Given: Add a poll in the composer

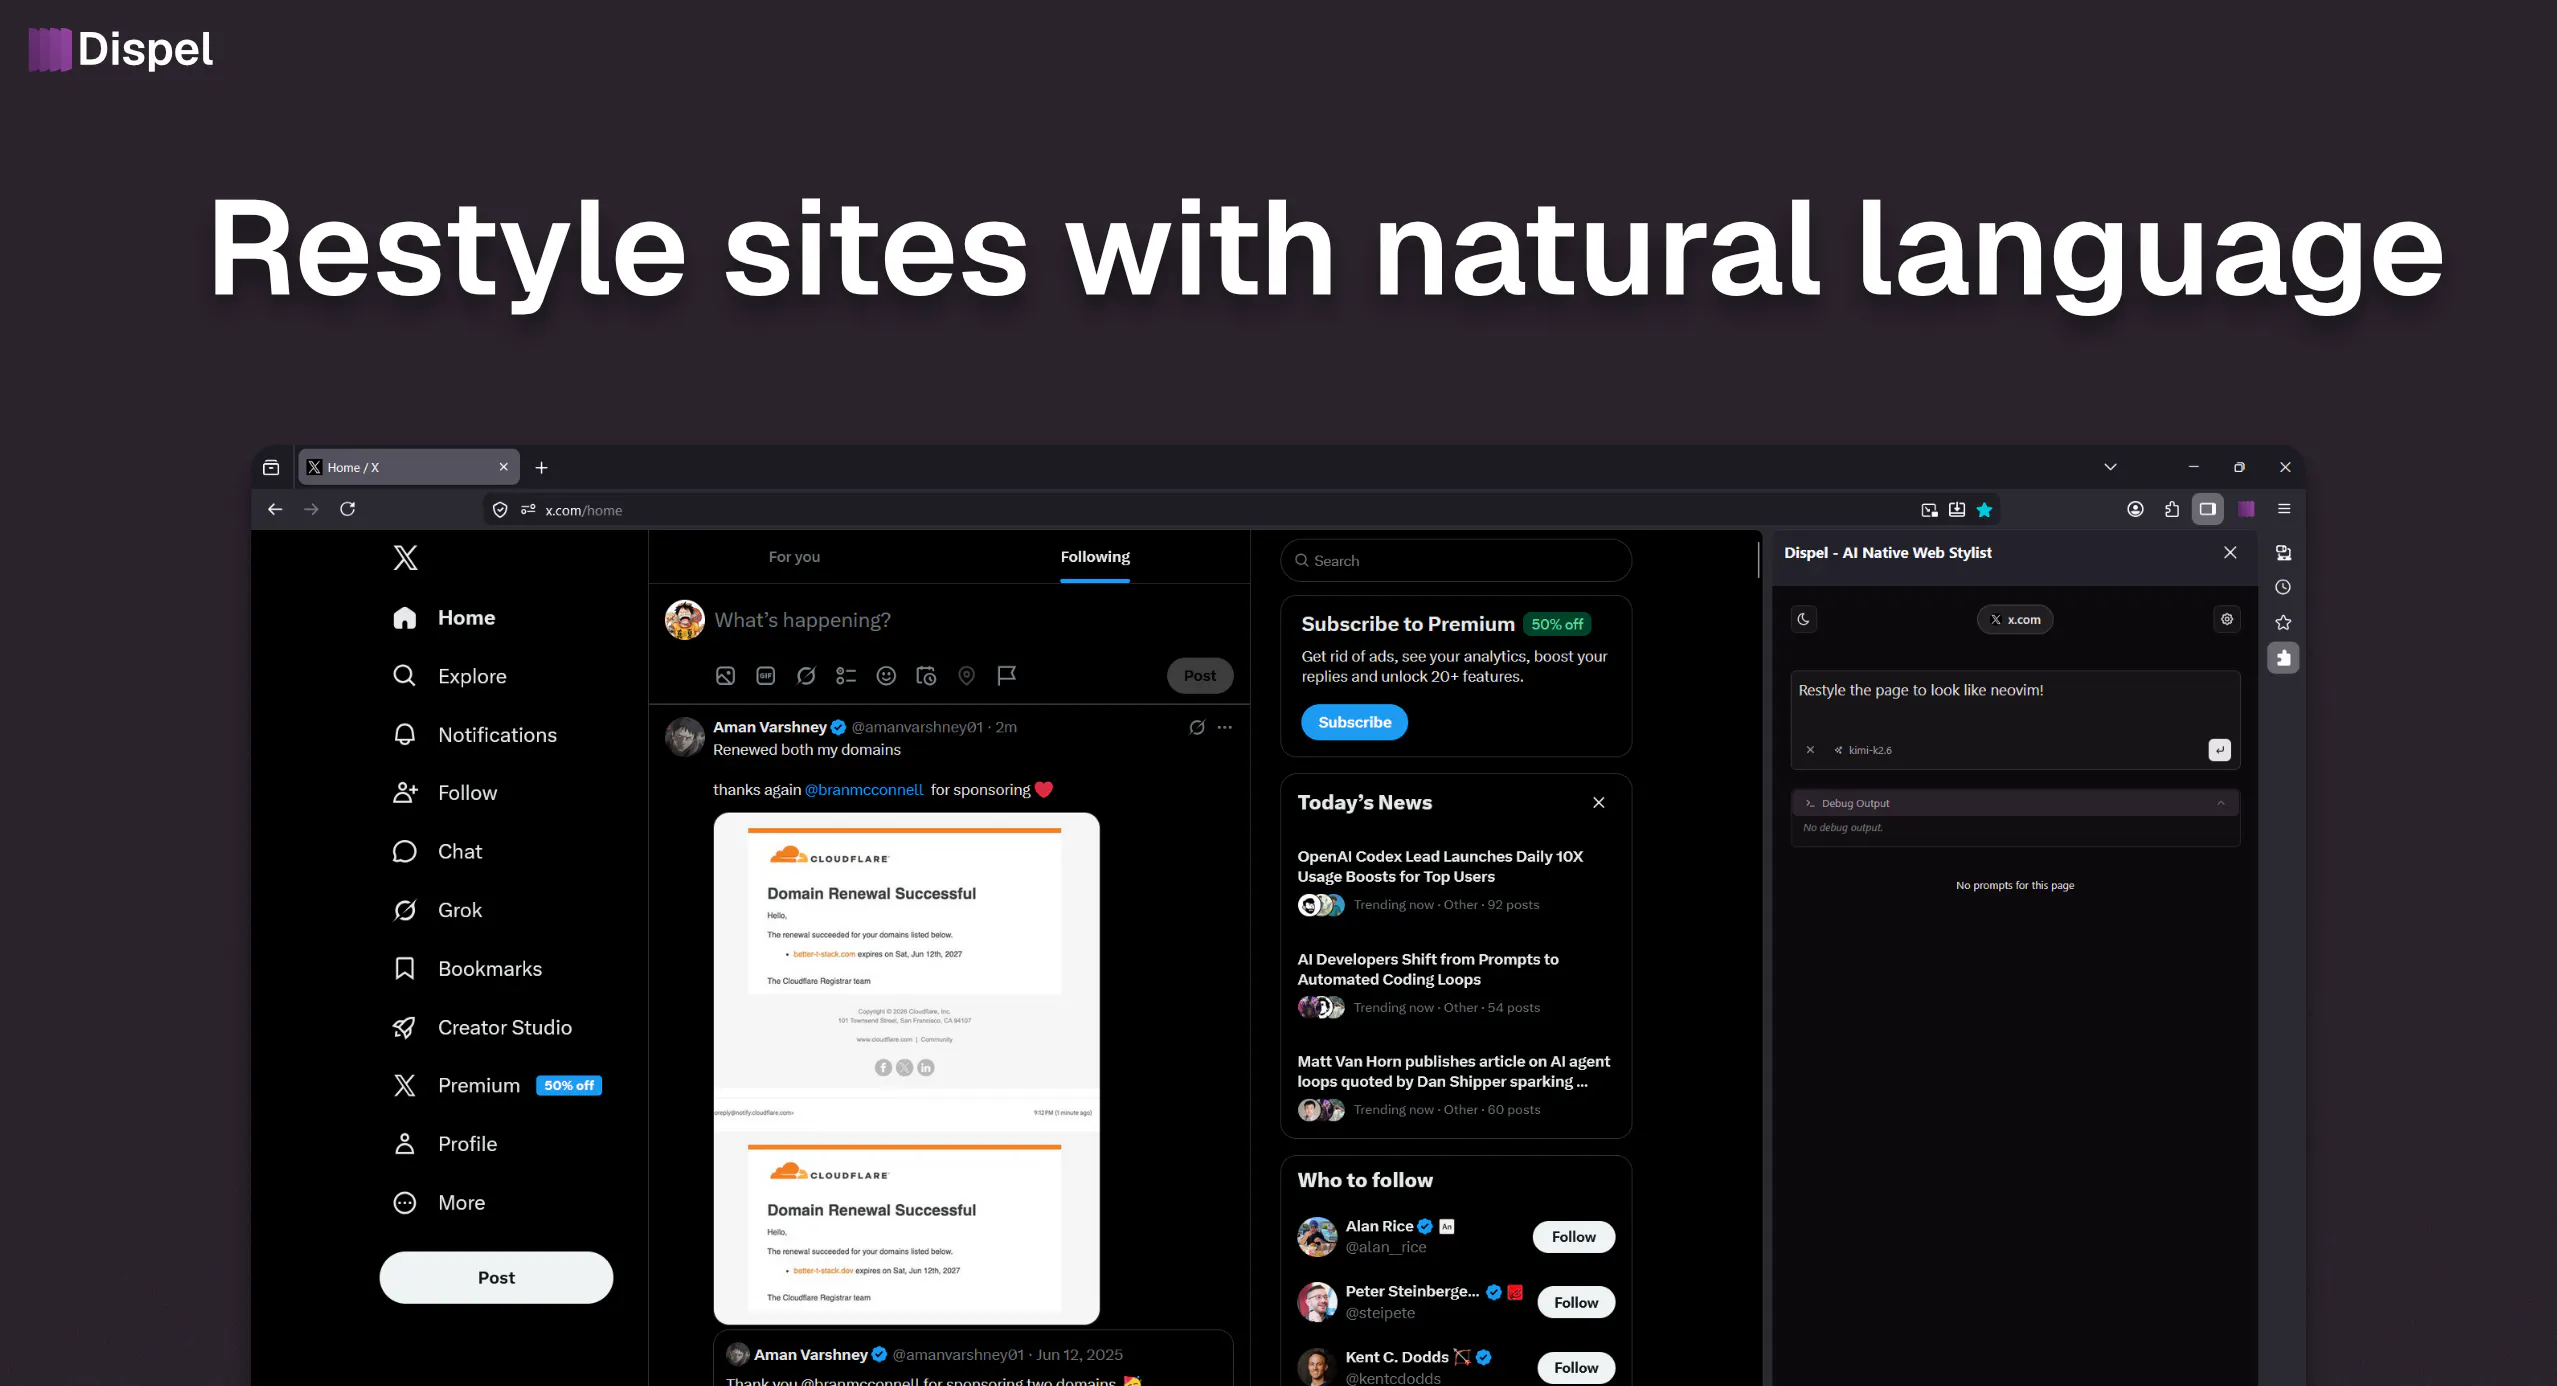Looking at the screenshot, I should click(x=846, y=676).
